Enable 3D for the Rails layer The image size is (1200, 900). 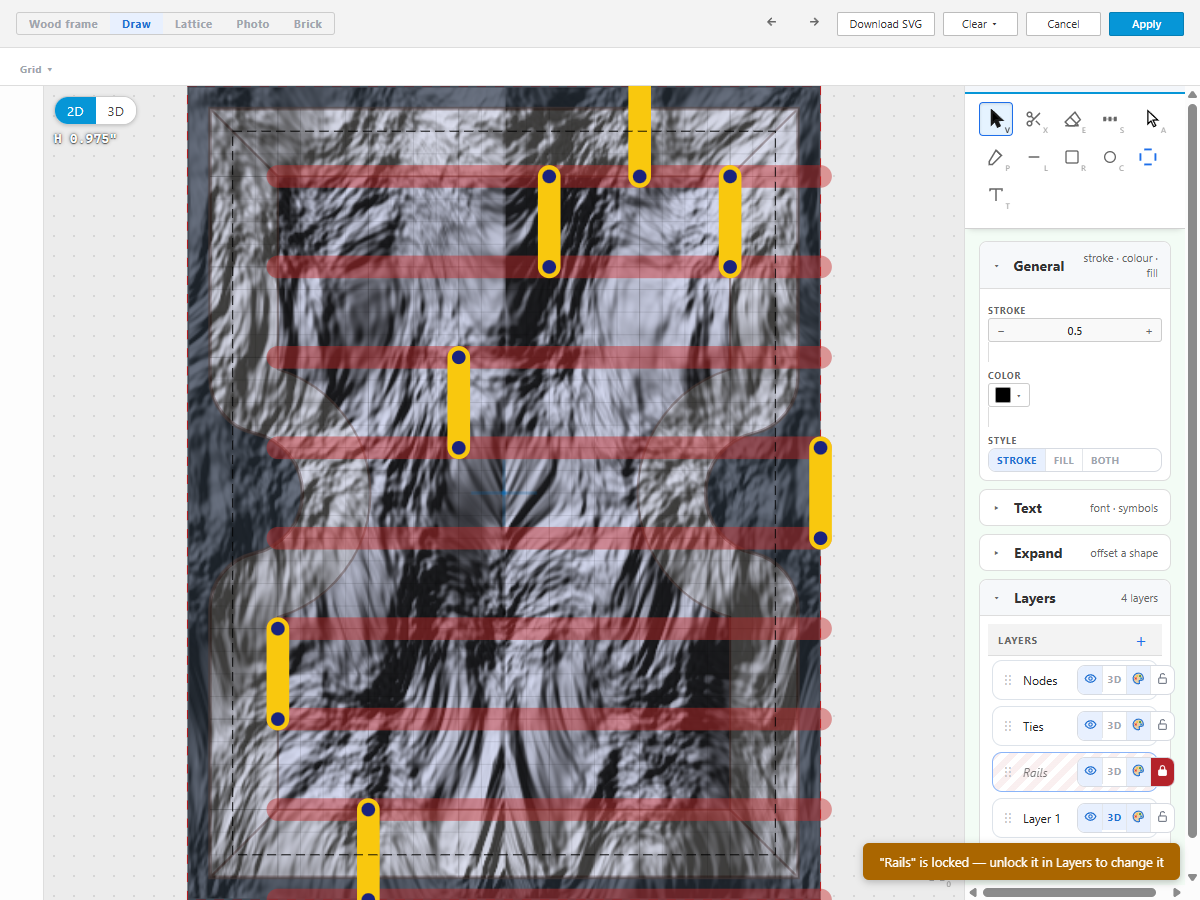click(1114, 772)
